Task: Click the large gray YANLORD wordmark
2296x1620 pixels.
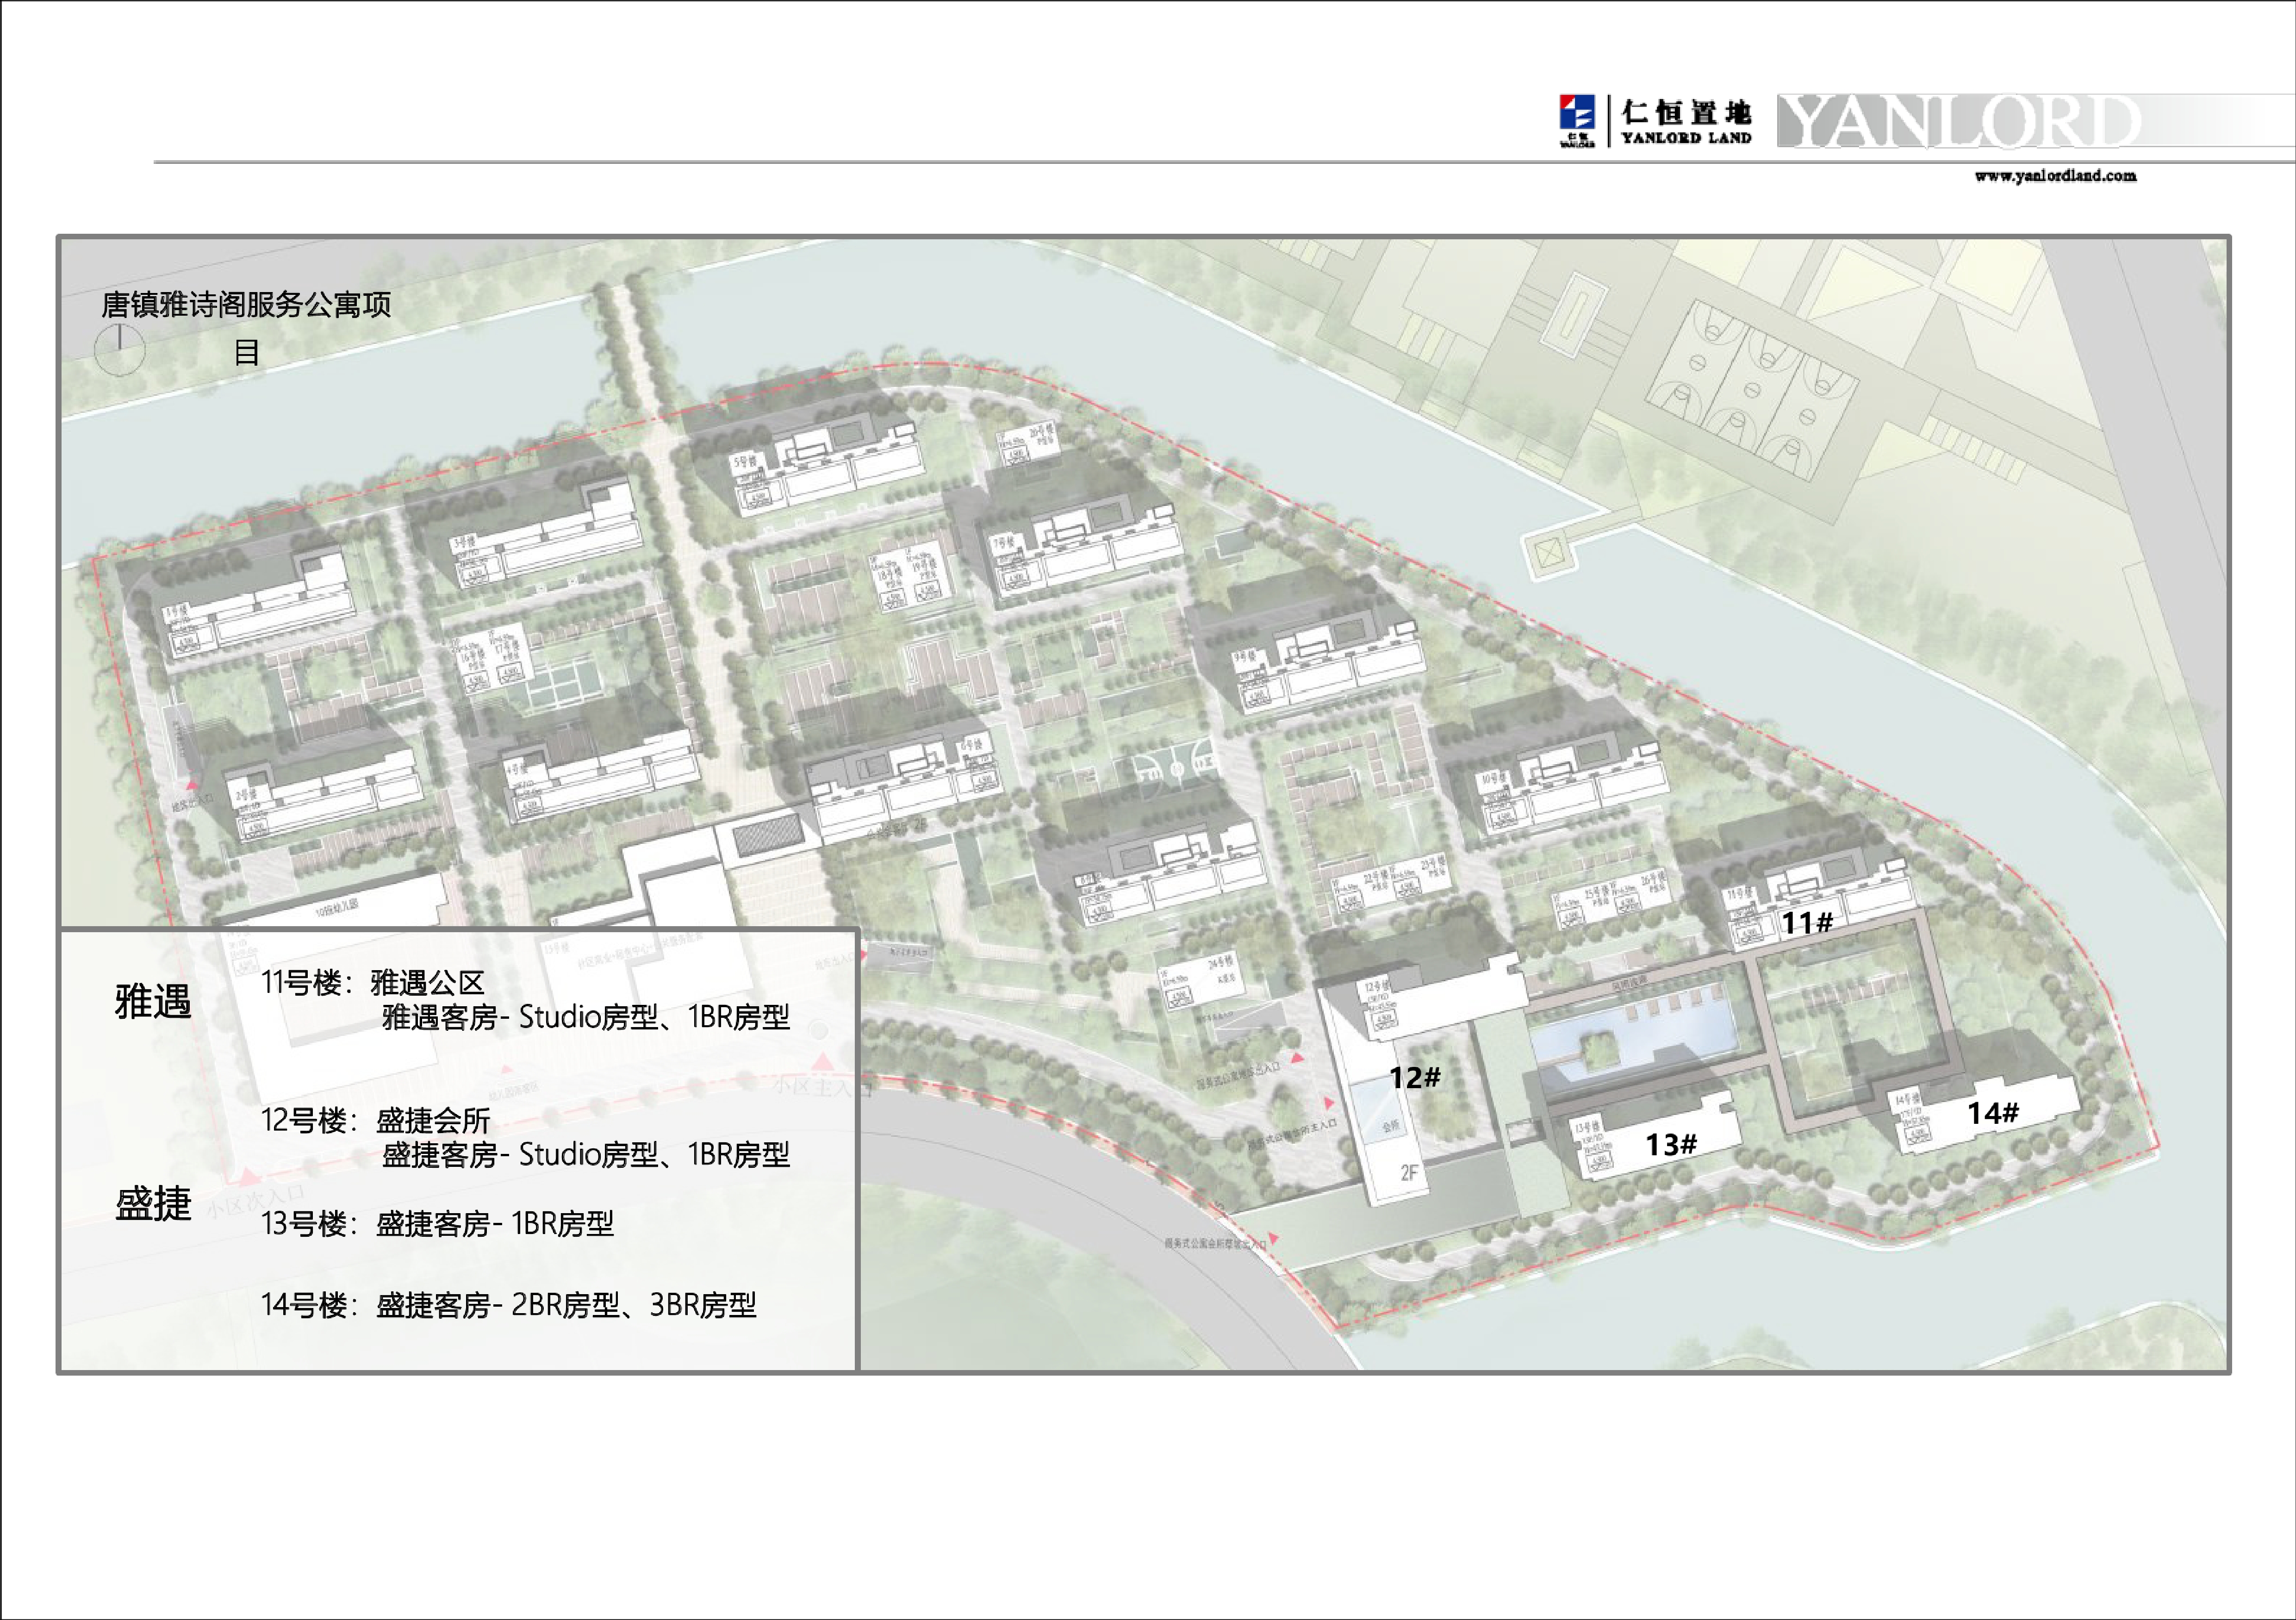Action: click(x=1960, y=121)
